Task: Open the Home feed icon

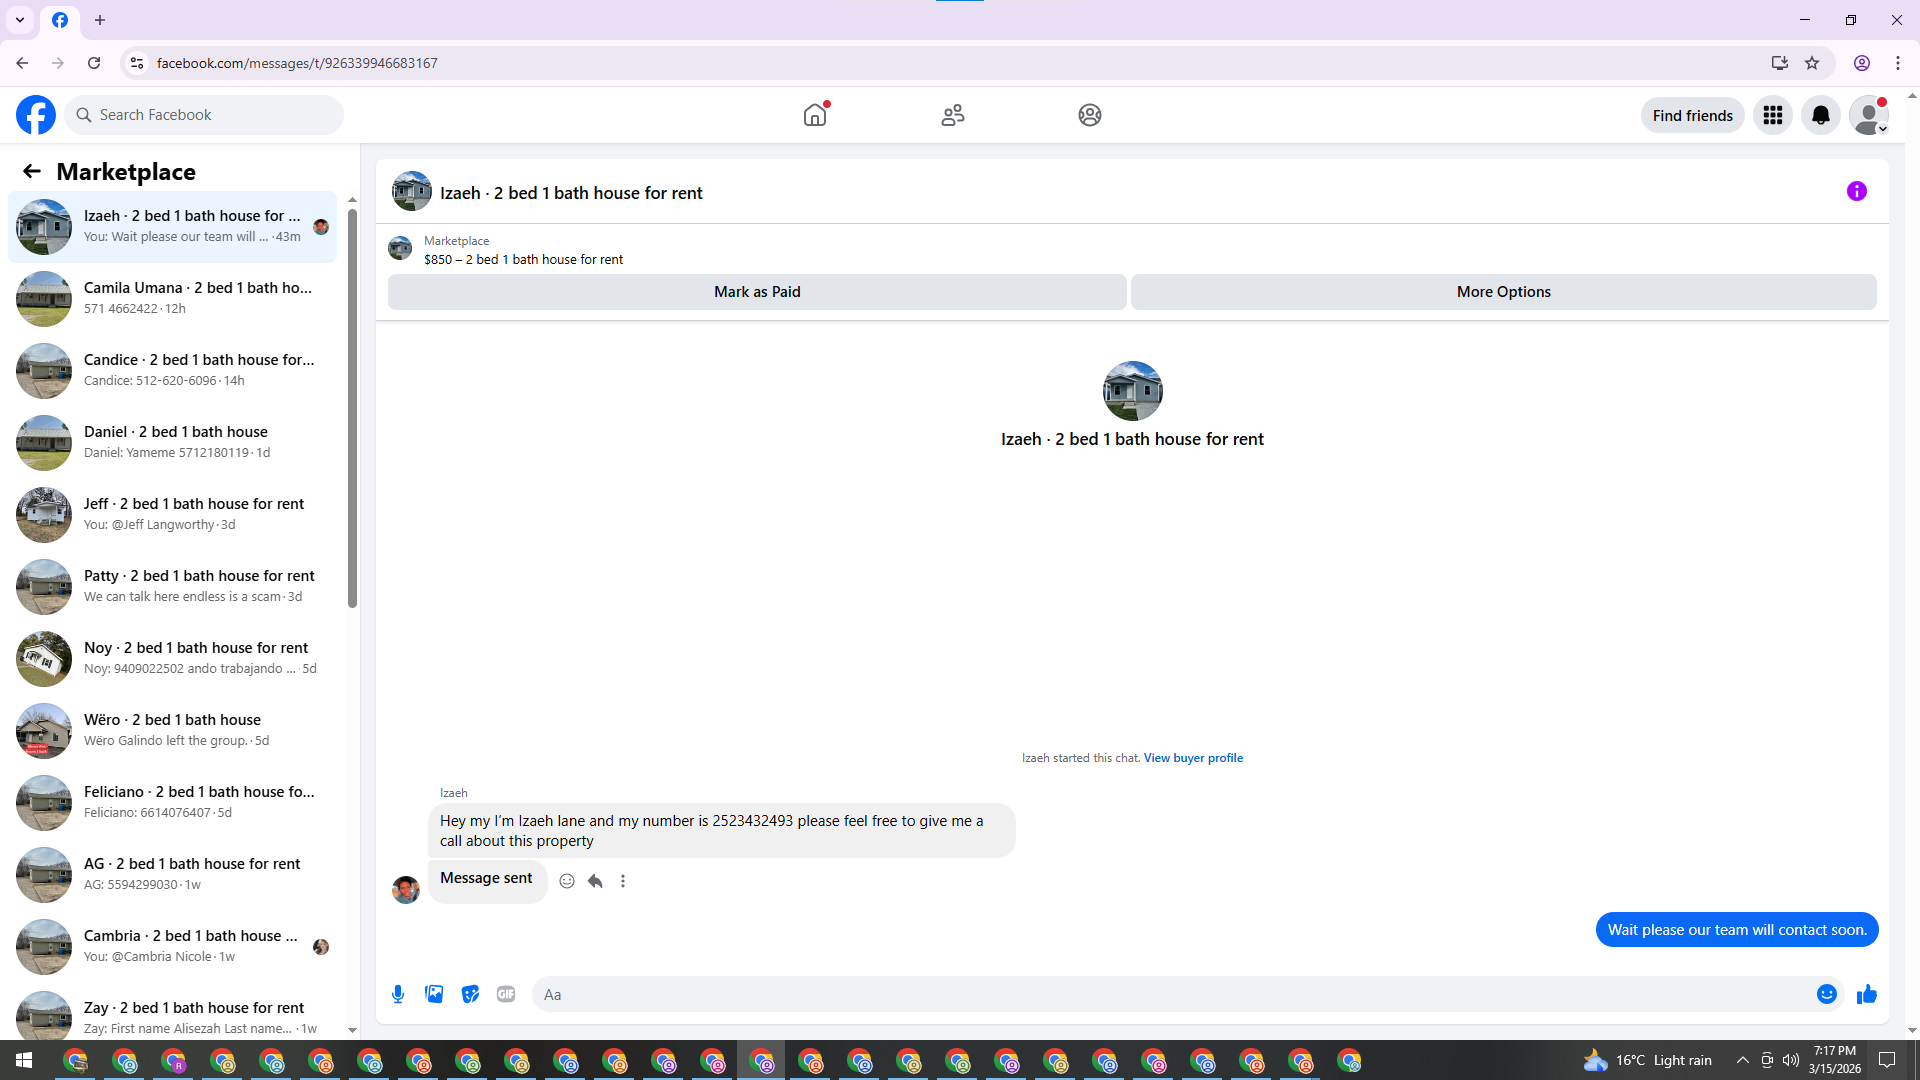Action: 815,115
